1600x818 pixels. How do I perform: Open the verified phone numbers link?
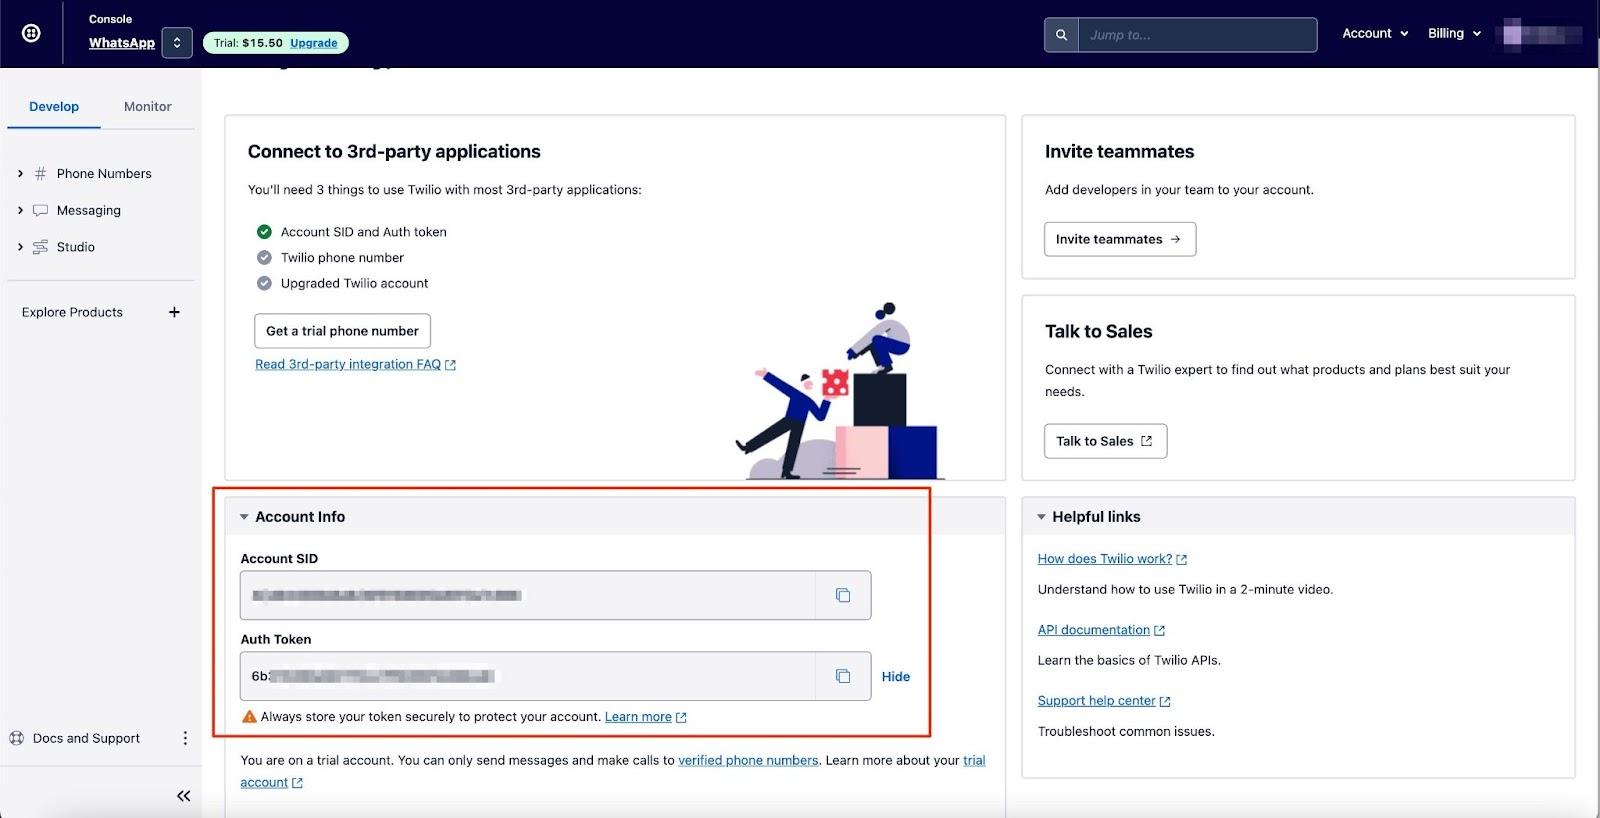747,761
